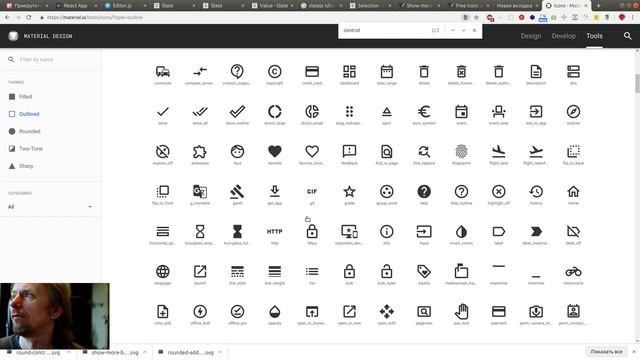The height and width of the screenshot is (360, 640).
Task: Click the important_devices icon
Action: pyautogui.click(x=349, y=231)
